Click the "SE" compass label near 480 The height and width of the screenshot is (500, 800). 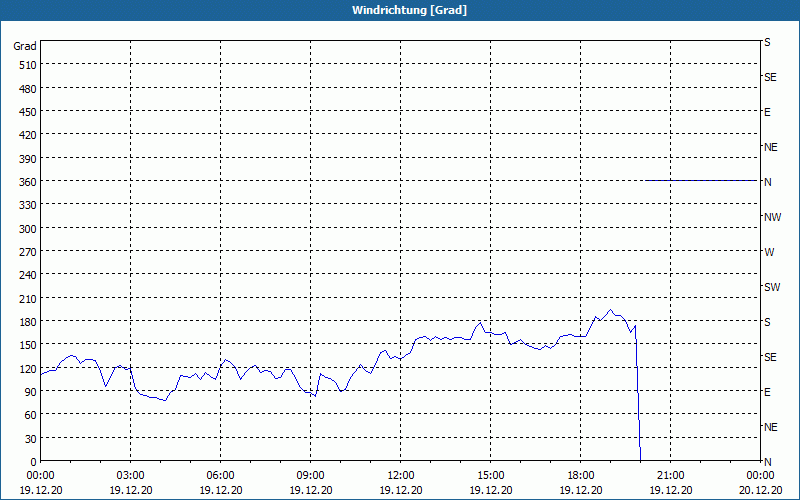pyautogui.click(x=770, y=78)
